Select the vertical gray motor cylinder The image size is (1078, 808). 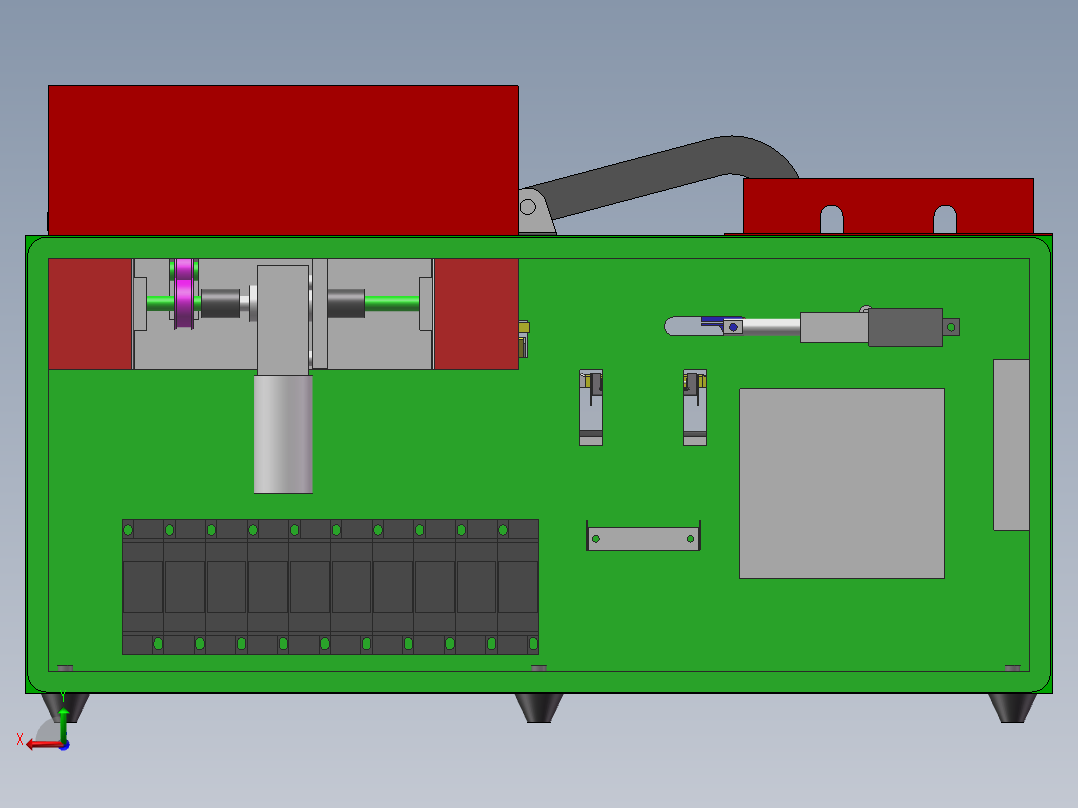coord(283,434)
